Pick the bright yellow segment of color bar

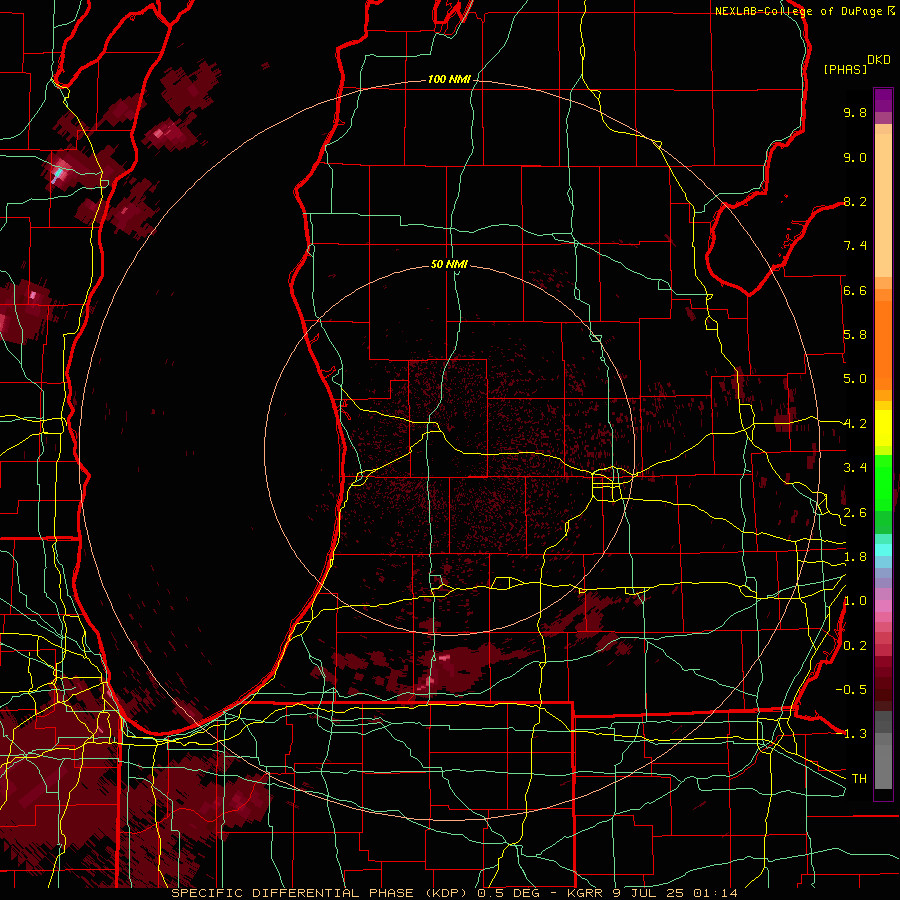click(x=883, y=428)
